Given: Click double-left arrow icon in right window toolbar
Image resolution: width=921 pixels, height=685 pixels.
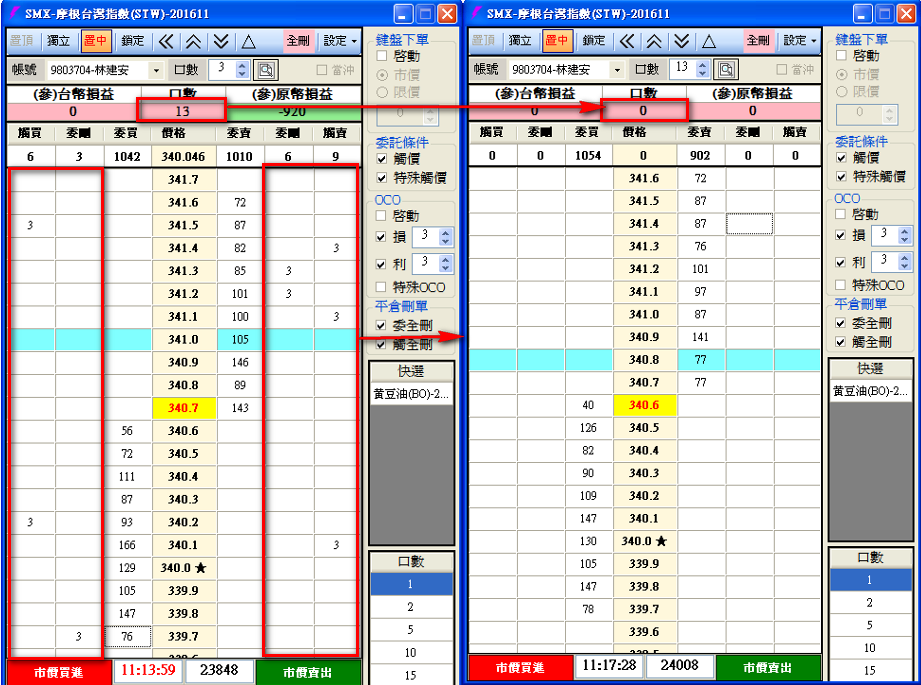Looking at the screenshot, I should (627, 41).
